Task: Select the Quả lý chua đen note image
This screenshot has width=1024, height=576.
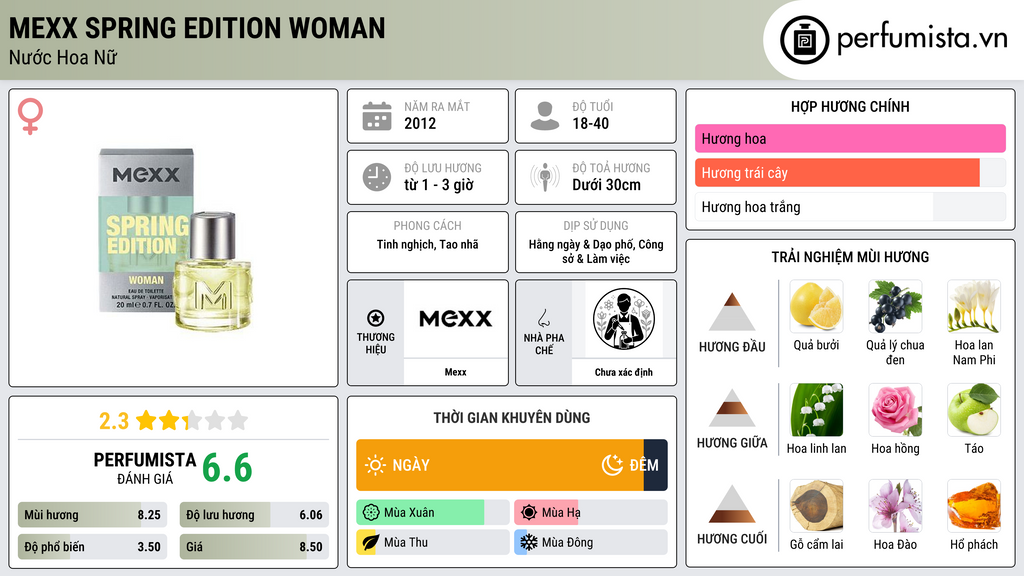Action: [895, 306]
